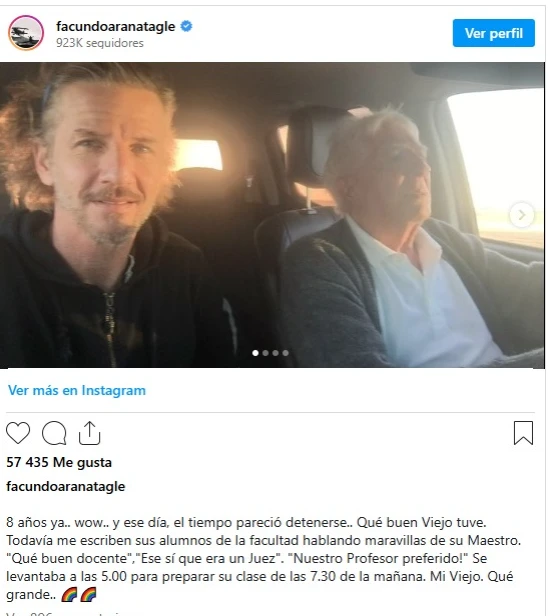This screenshot has height=616, width=548.
Task: Open the car selfie photo
Action: click(272, 215)
